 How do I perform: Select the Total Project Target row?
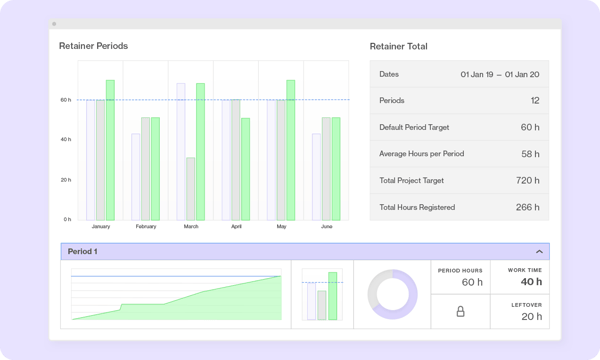(459, 181)
